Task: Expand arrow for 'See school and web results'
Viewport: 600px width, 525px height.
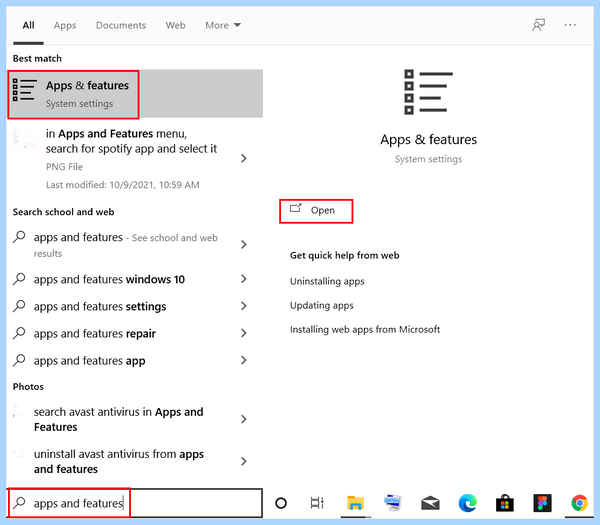Action: 244,244
